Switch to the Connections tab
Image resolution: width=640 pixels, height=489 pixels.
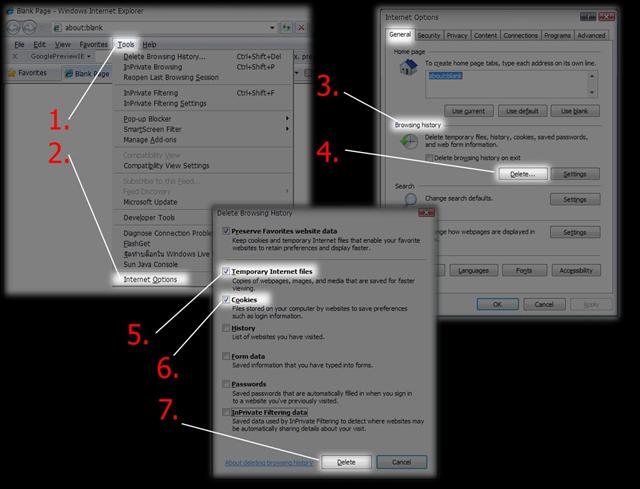coord(520,36)
